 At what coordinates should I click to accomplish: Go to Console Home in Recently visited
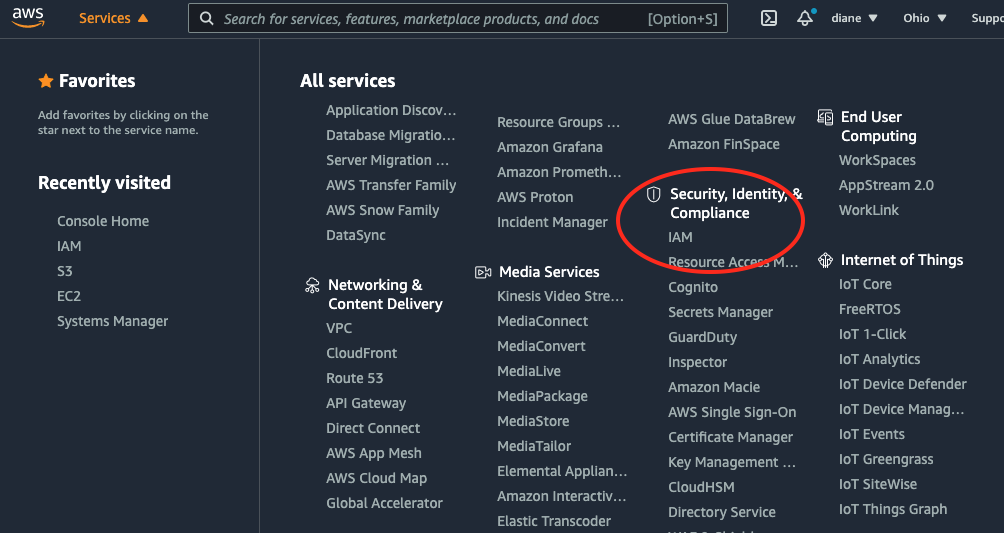[103, 221]
